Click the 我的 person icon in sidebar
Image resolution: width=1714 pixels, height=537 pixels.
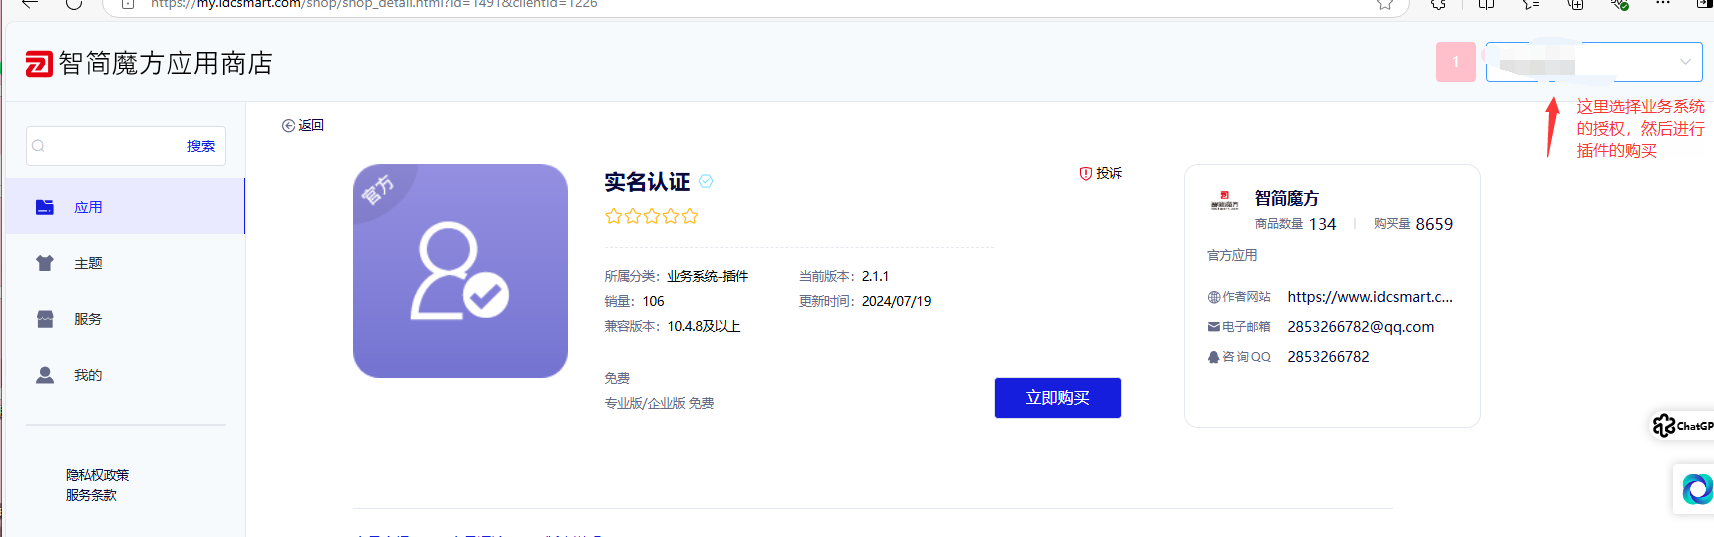click(x=45, y=375)
